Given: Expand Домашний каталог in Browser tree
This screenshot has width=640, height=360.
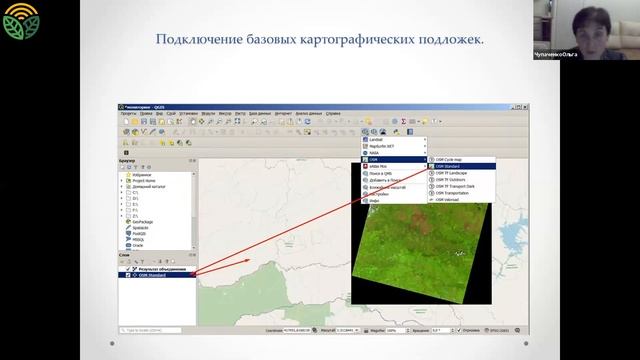Looking at the screenshot, I should [122, 187].
